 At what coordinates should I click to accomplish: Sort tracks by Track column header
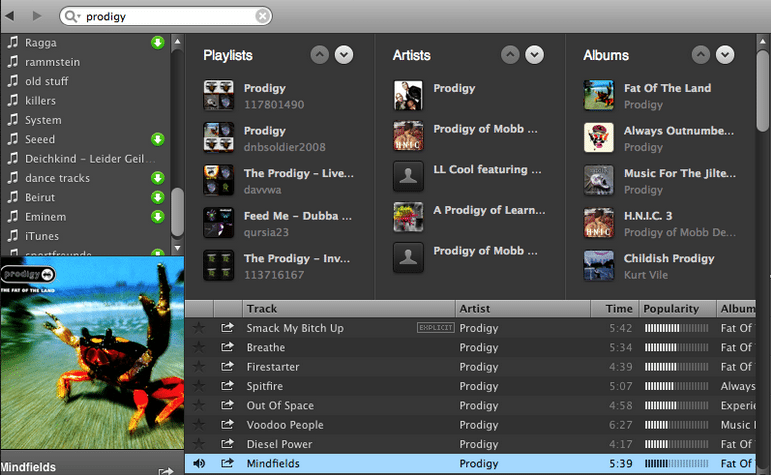click(x=349, y=309)
